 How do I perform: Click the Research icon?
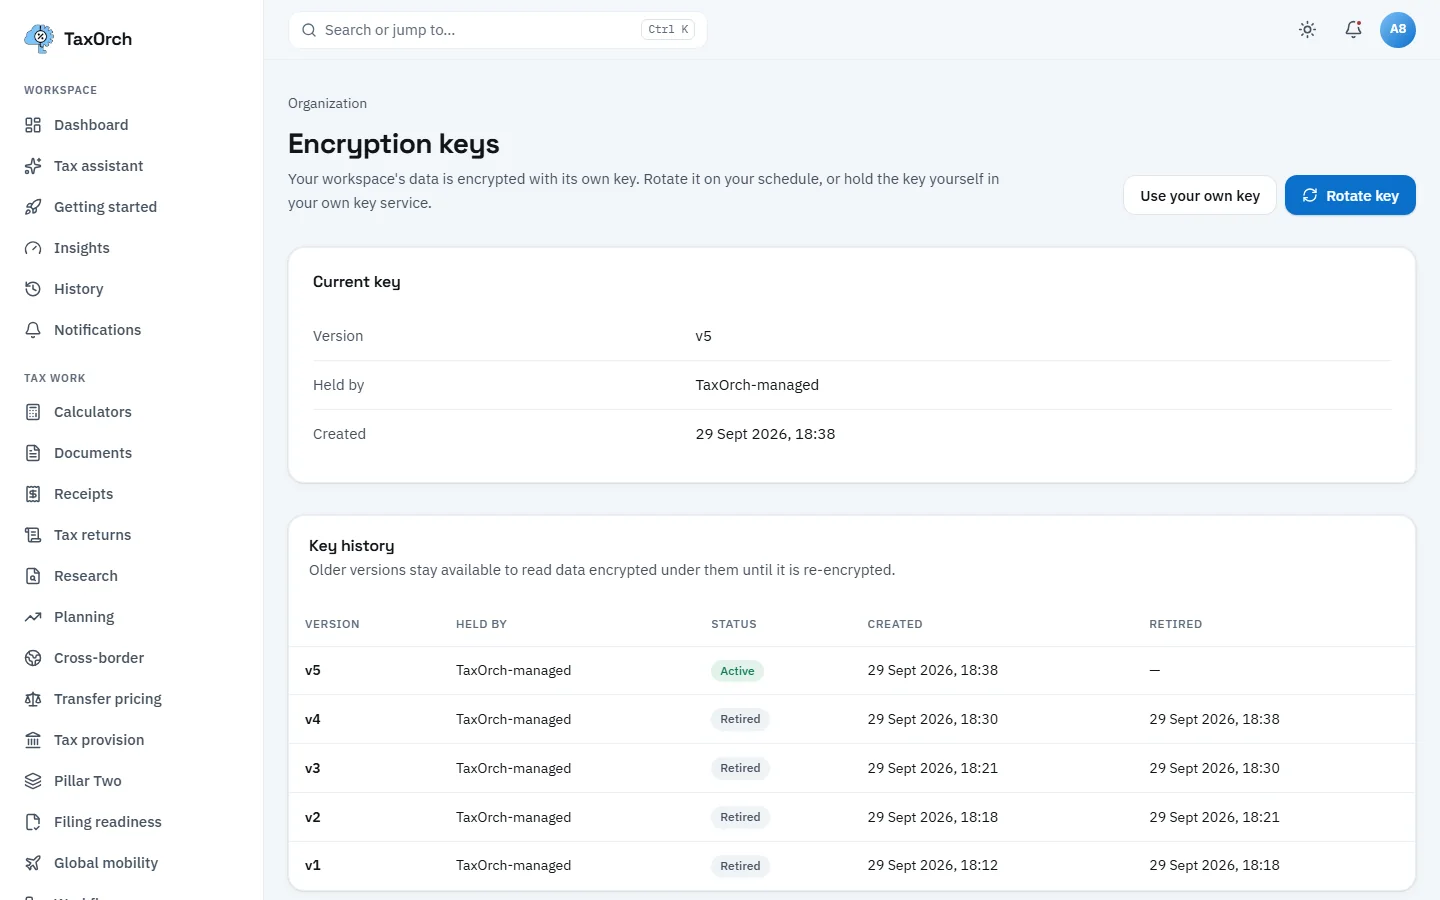33,576
